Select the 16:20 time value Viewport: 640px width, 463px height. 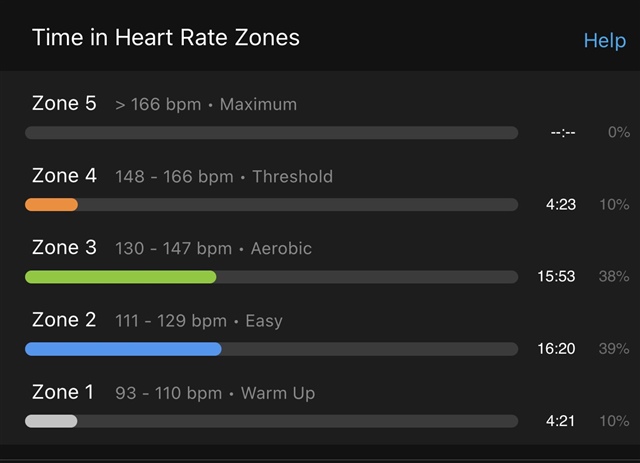click(556, 349)
